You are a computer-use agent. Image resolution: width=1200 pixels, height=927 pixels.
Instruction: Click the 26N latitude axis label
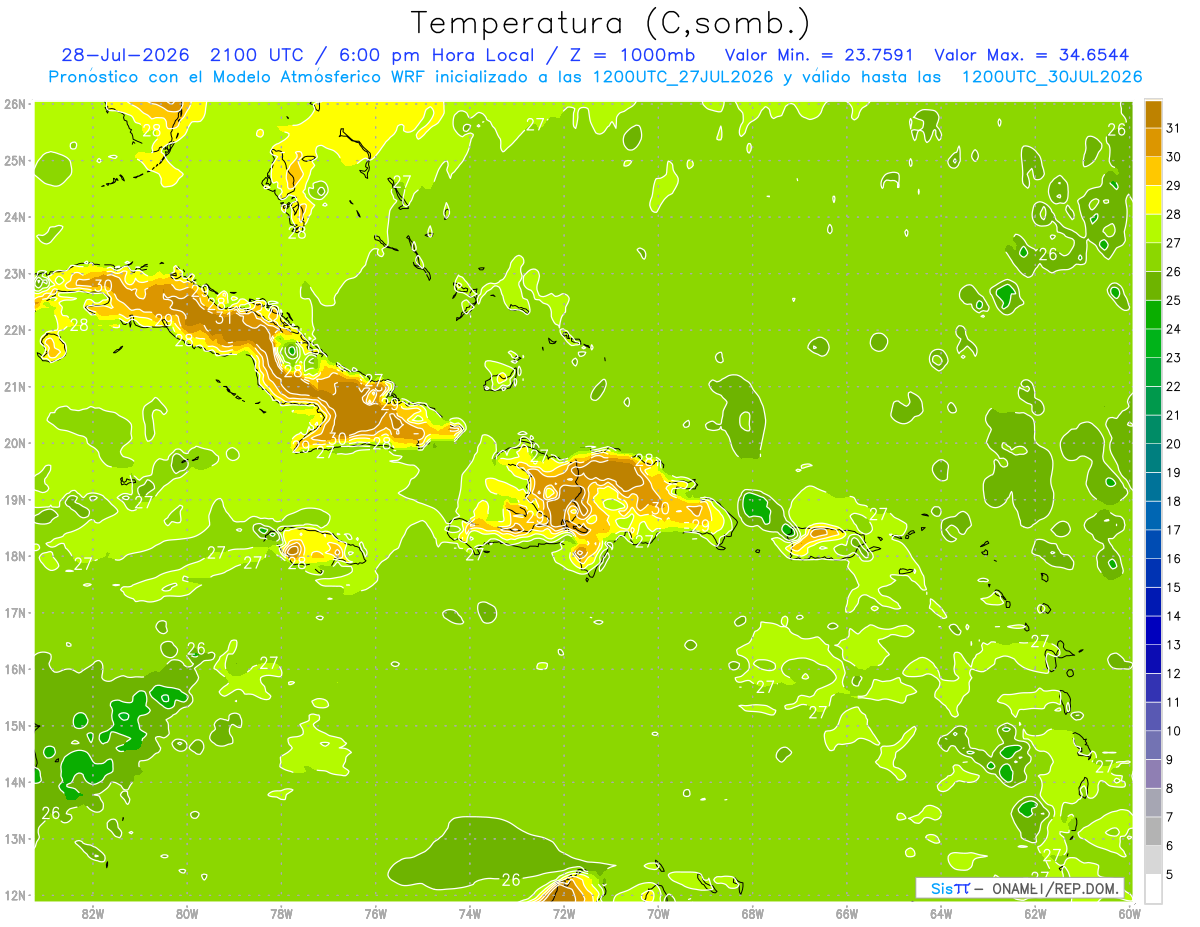[x=15, y=104]
